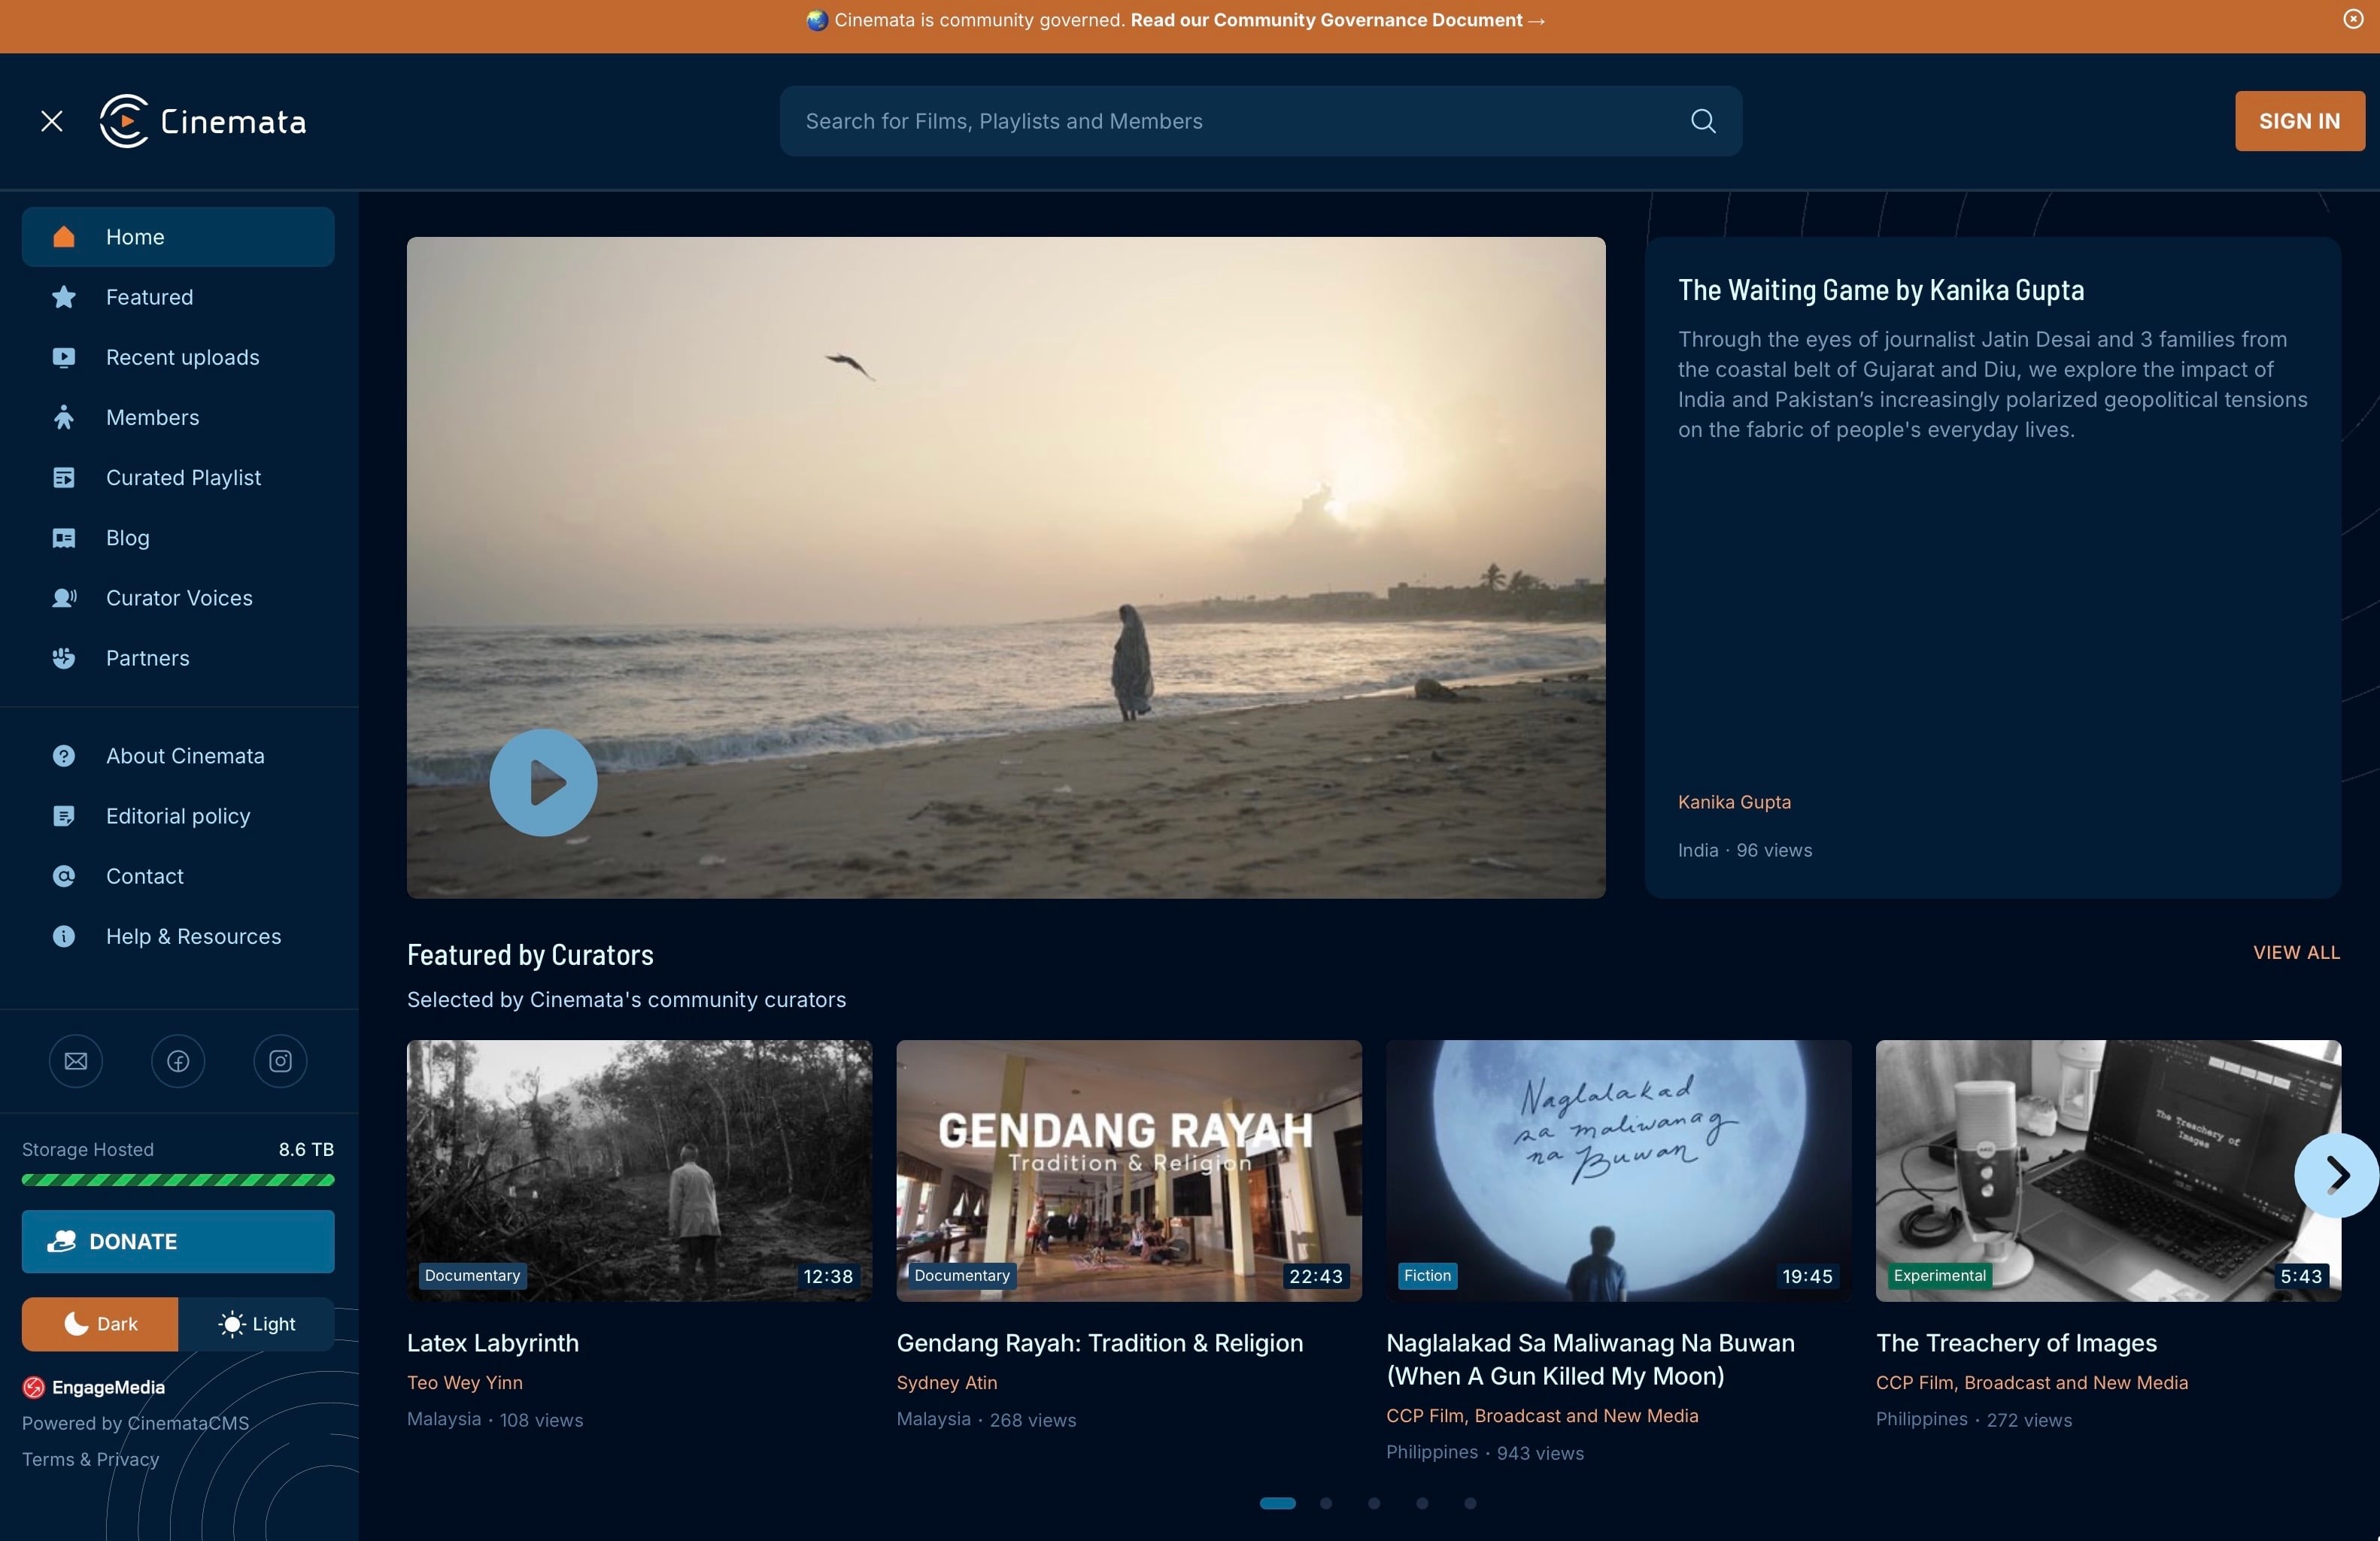The height and width of the screenshot is (1541, 2380).
Task: Click the Members person icon
Action: (64, 417)
